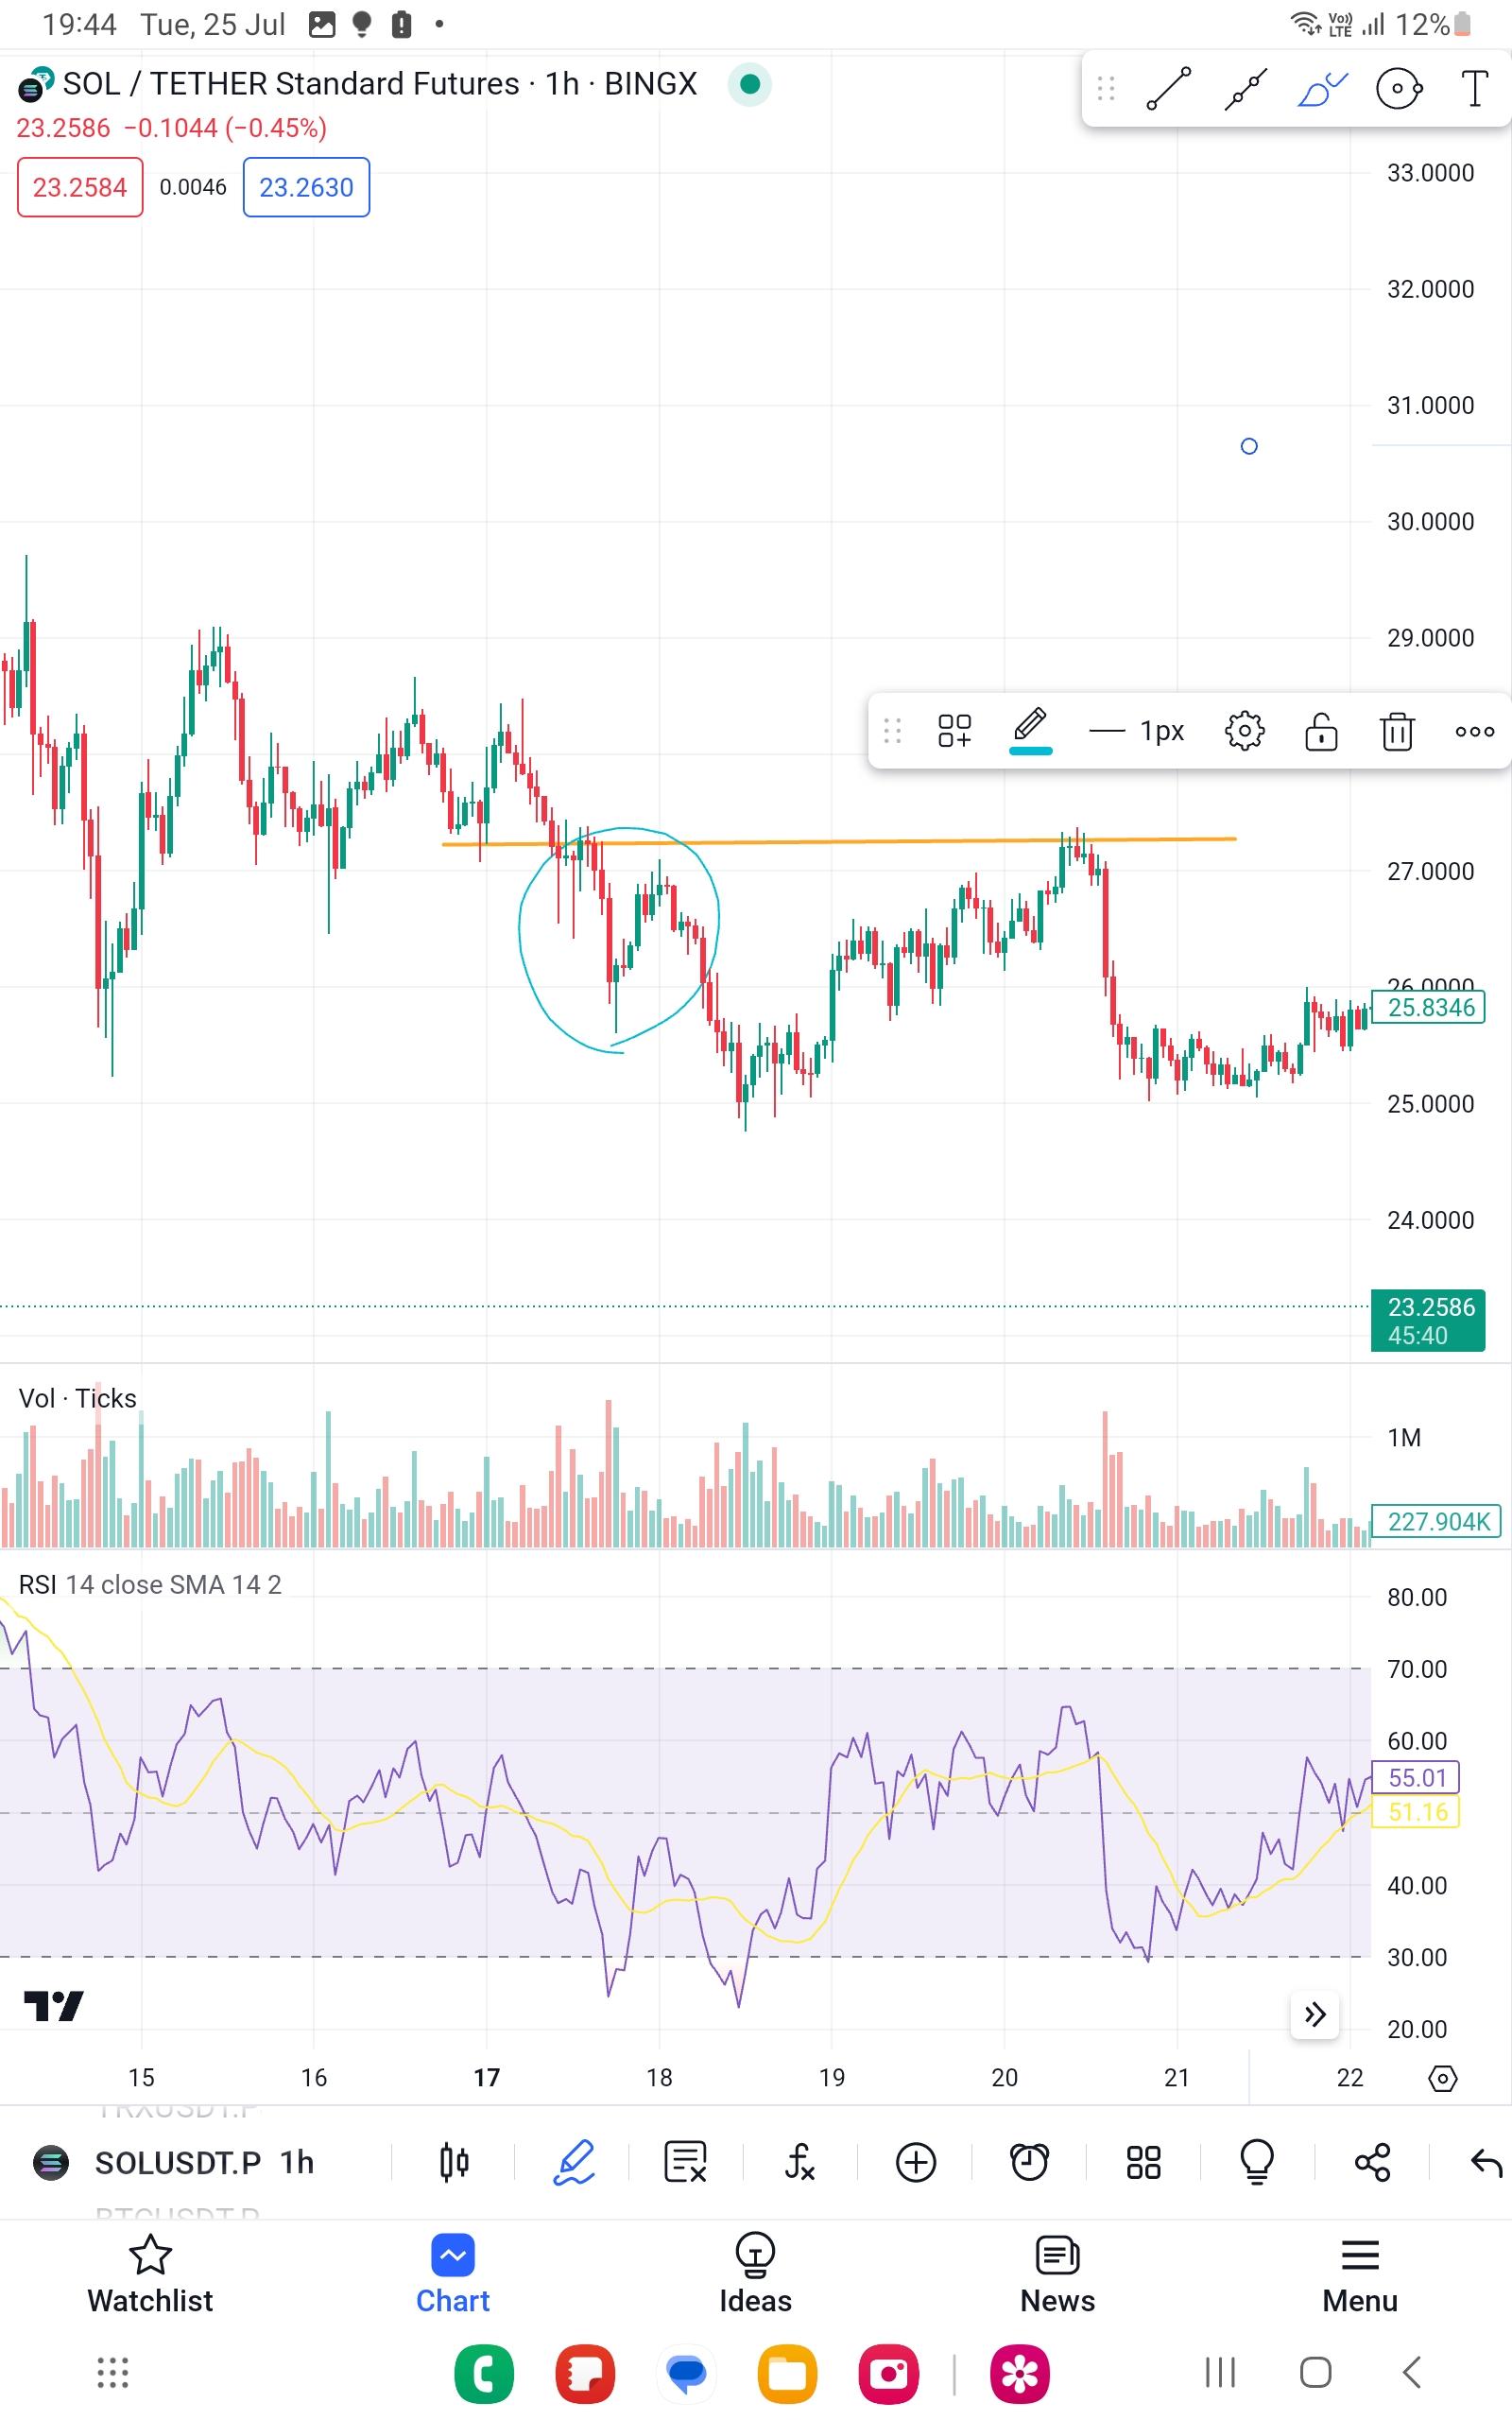Expand more options in drawing toolbar

pos(1474,731)
